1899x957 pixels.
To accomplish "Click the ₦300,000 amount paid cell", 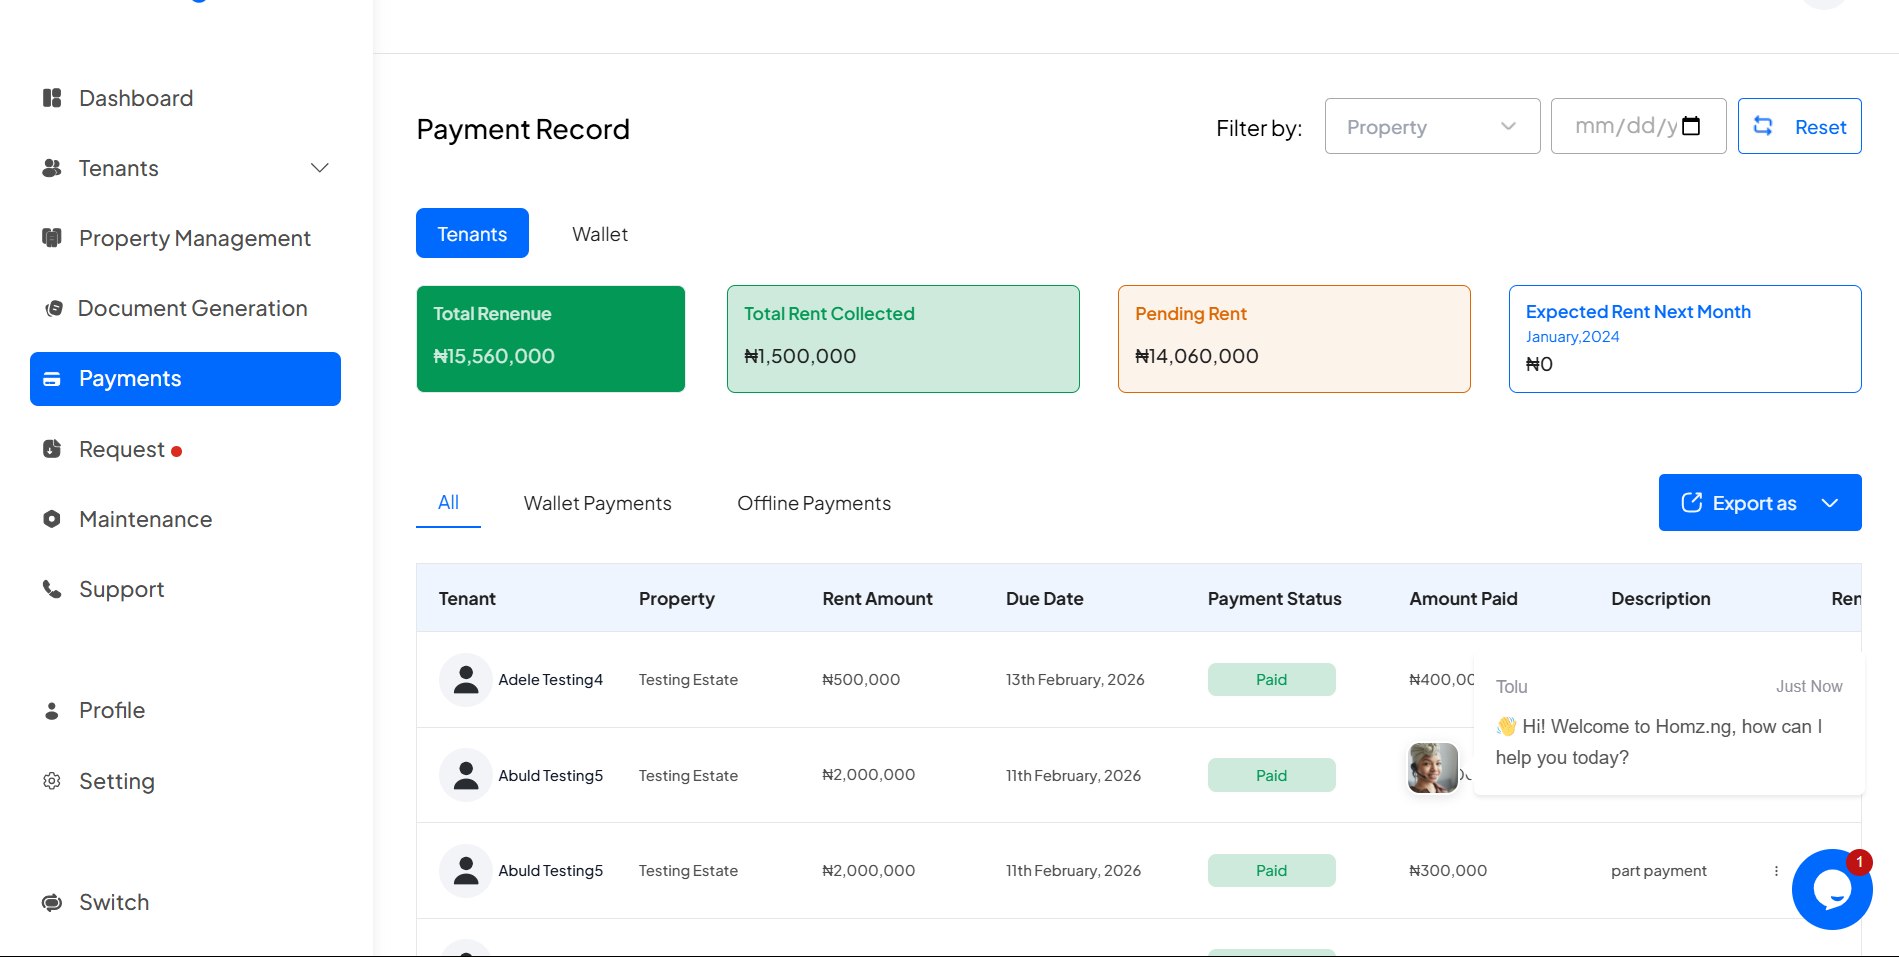I will click(x=1448, y=871).
